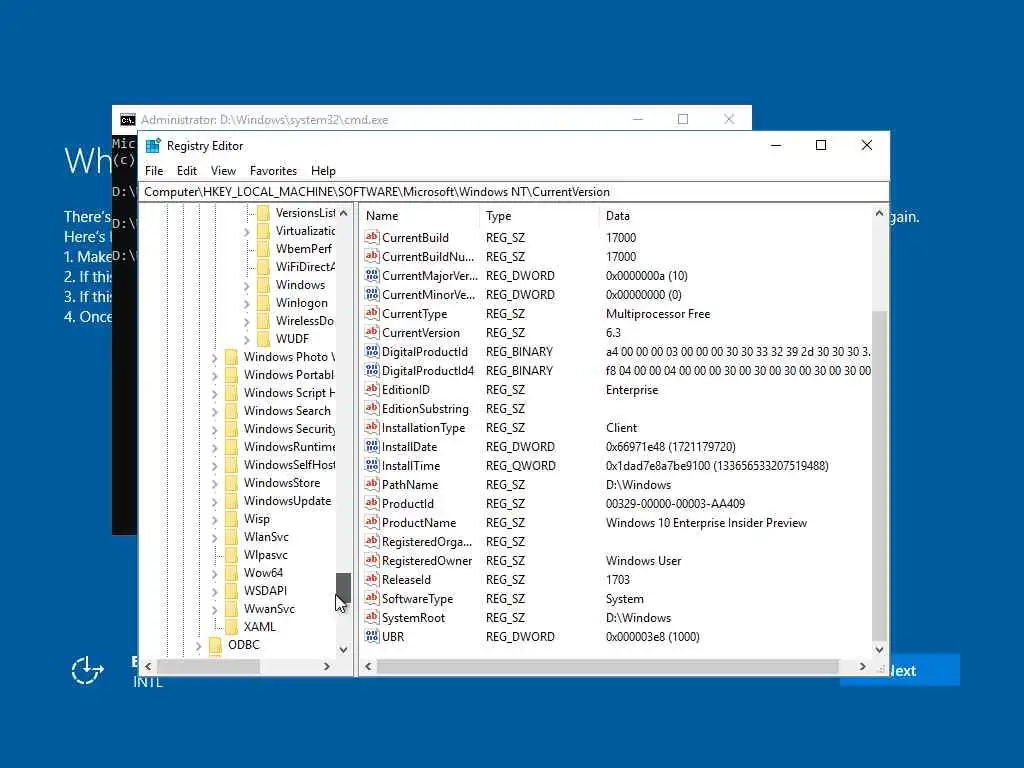The width and height of the screenshot is (1024, 768).
Task: Expand the Virtualization key
Action: [246, 232]
